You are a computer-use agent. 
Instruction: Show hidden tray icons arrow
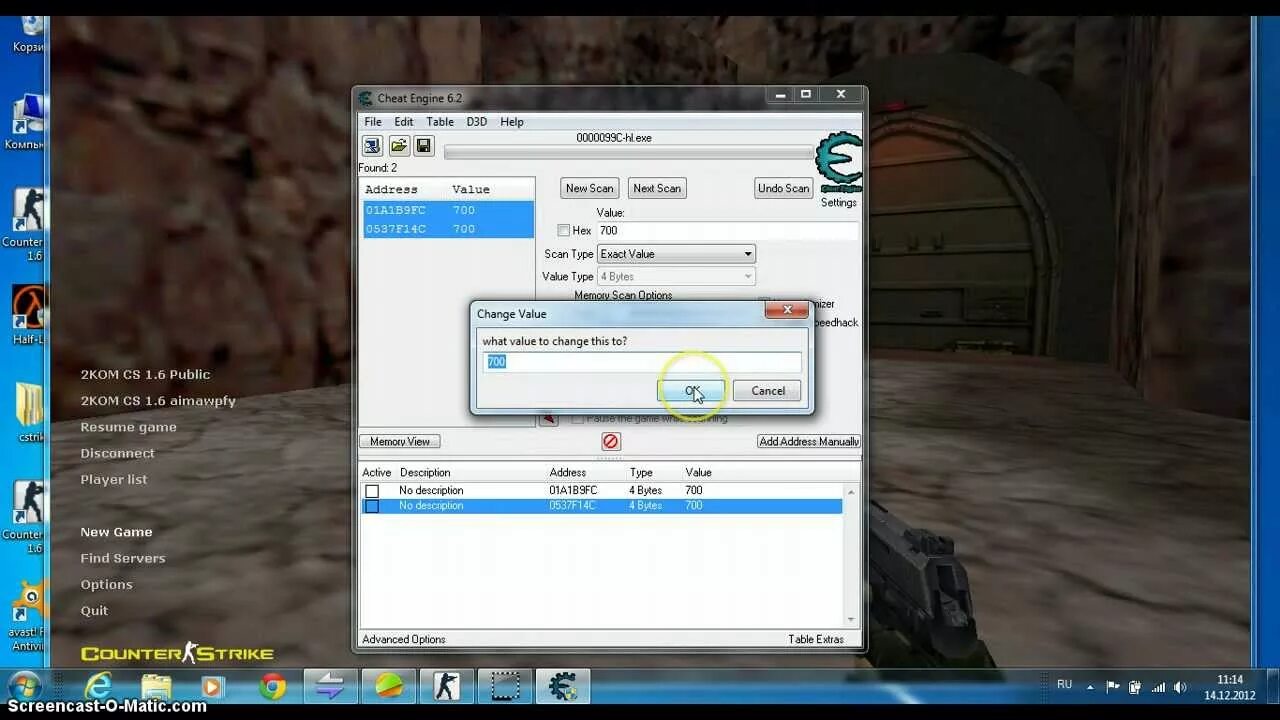coord(1092,687)
